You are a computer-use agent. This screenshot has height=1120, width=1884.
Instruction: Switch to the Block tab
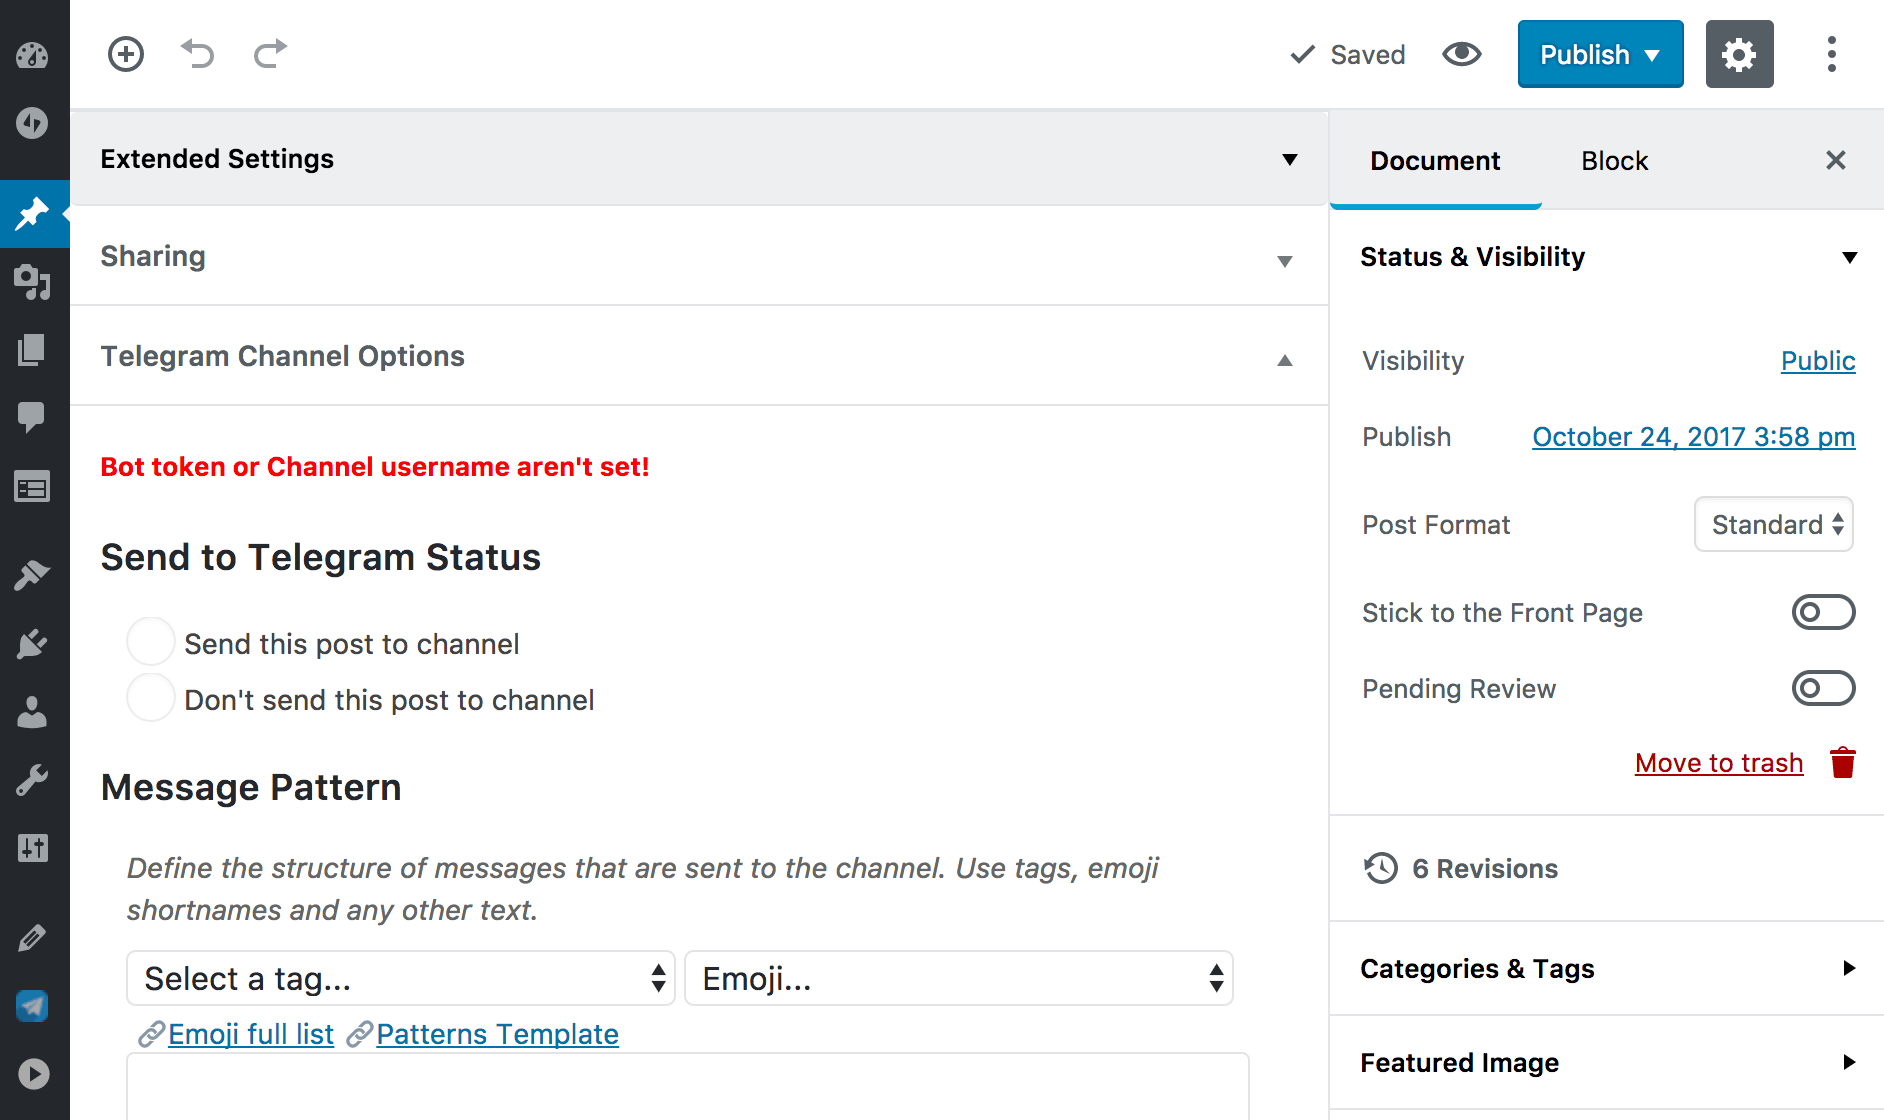[x=1614, y=161]
